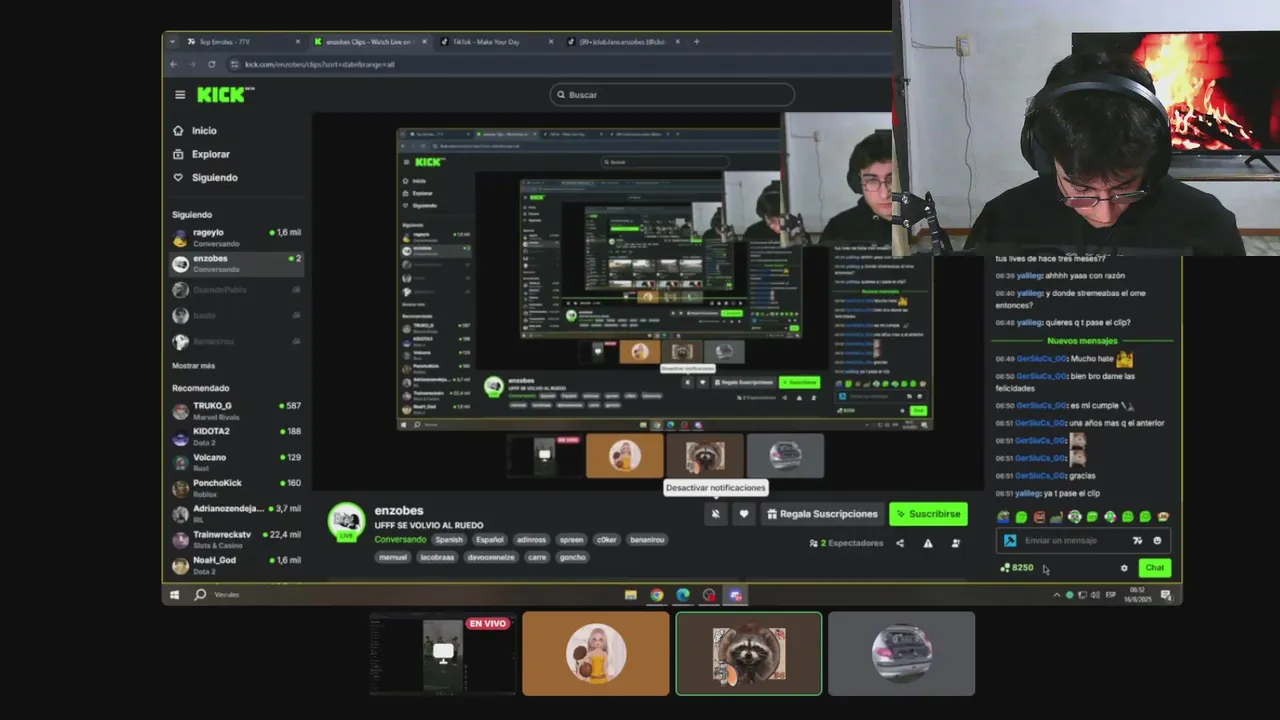Select the c0ker tag

[607, 540]
